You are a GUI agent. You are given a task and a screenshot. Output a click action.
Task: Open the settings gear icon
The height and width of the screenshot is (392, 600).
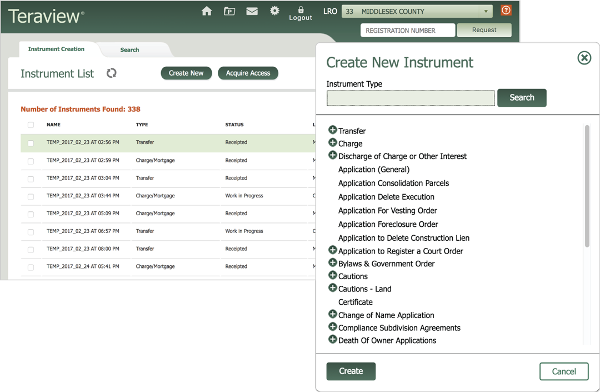pyautogui.click(x=274, y=11)
